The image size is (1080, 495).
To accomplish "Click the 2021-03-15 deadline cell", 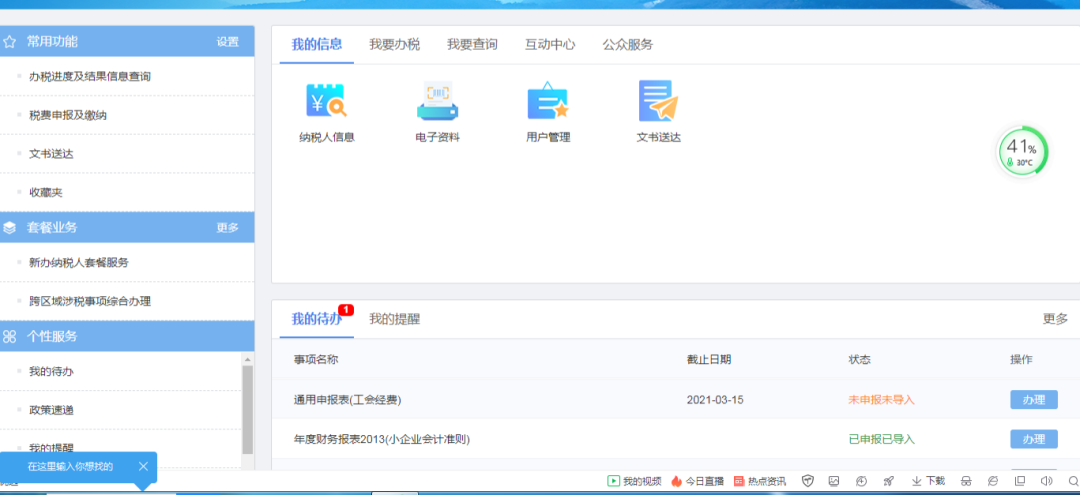I will pos(715,400).
